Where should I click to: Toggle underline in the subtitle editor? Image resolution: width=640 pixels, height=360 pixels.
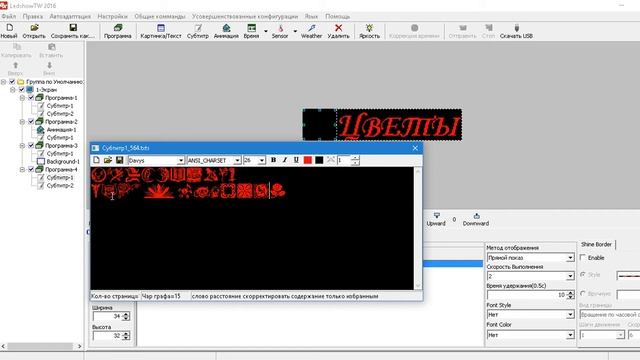tap(296, 160)
